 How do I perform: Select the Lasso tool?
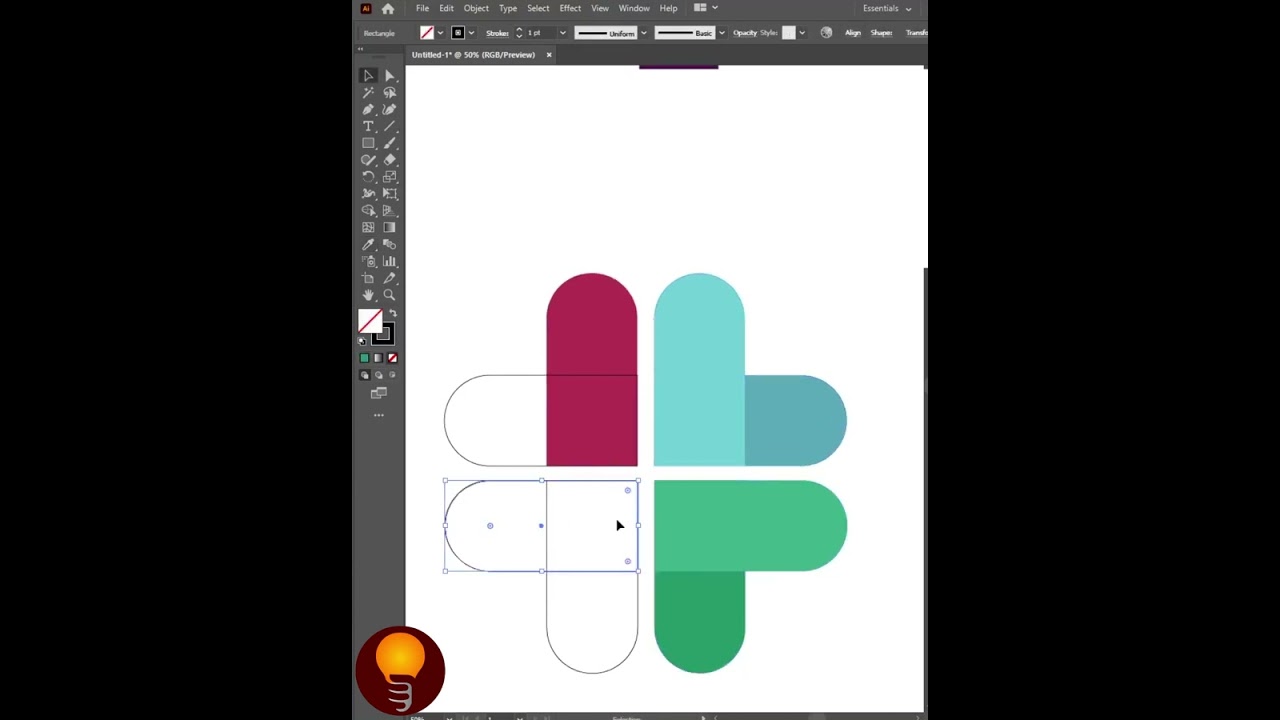click(389, 93)
